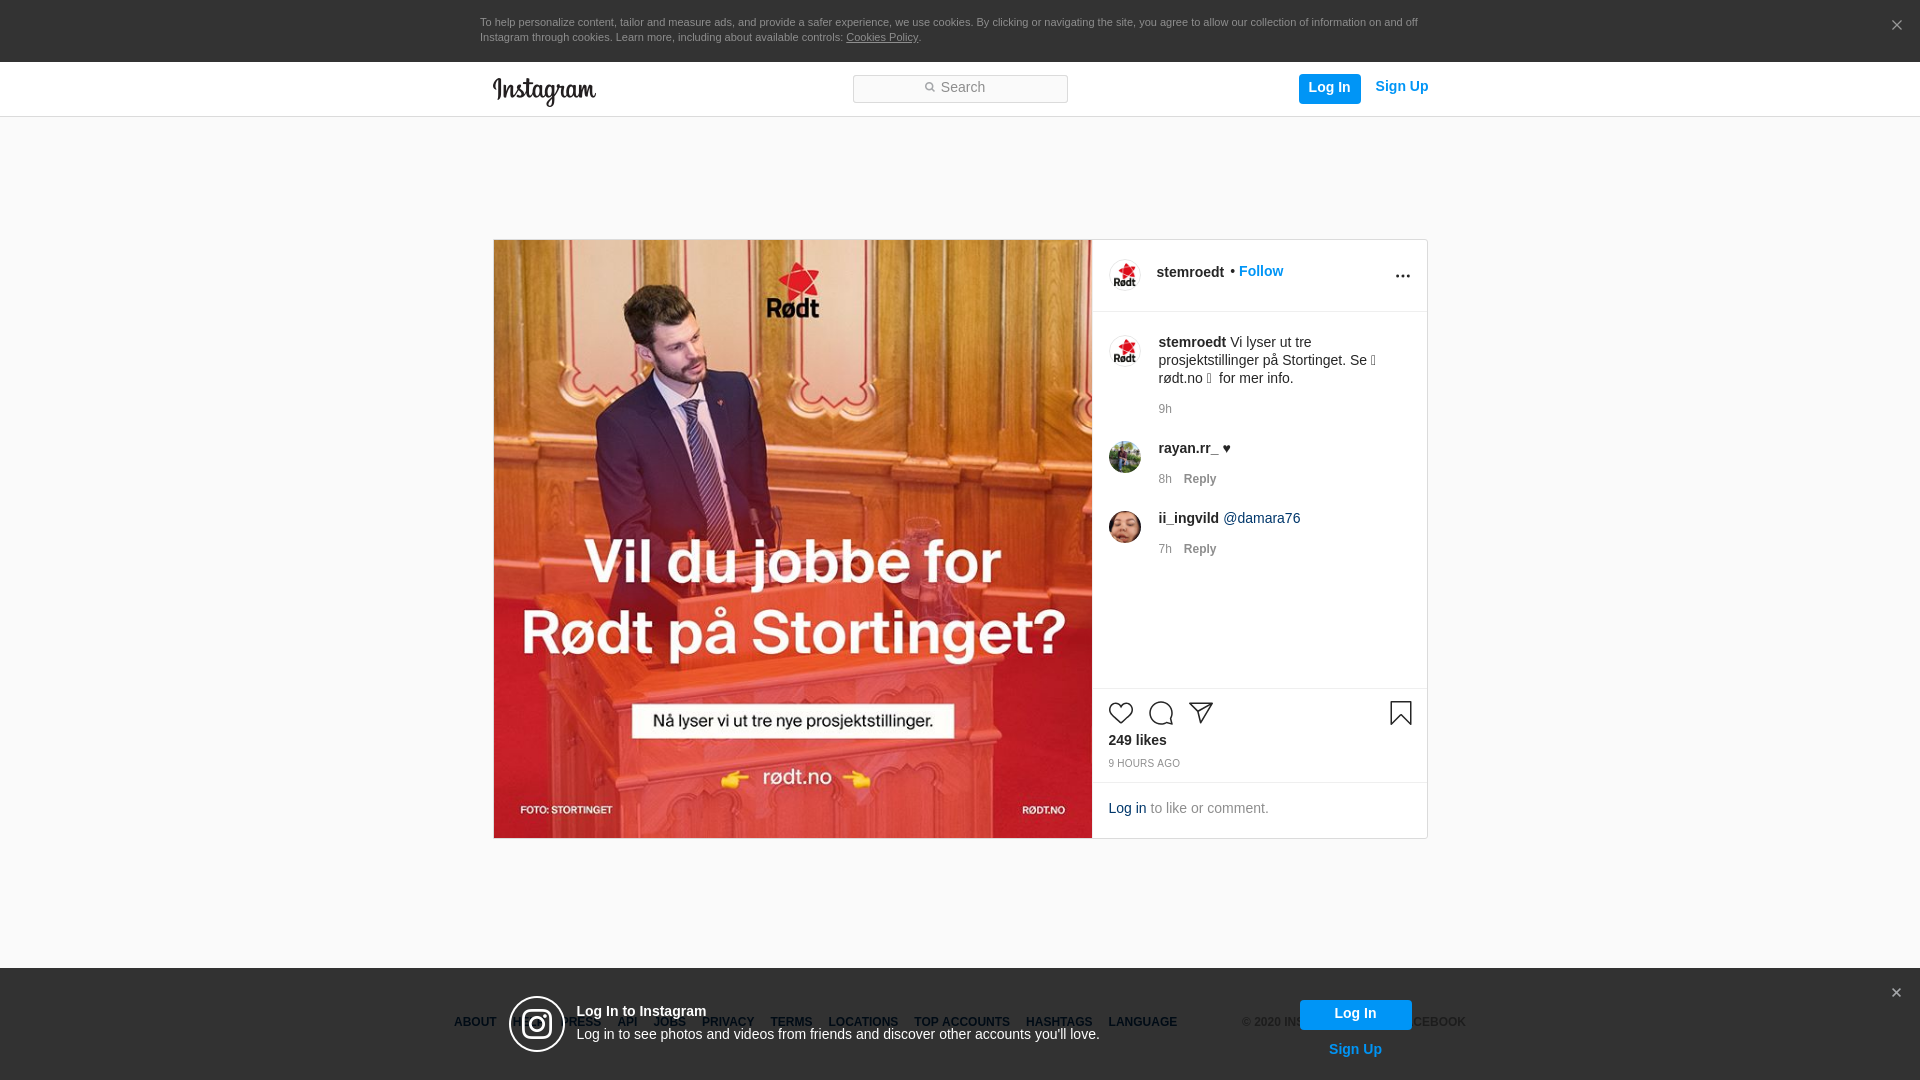This screenshot has width=1920, height=1080.
Task: Open the @damara76 mention link
Action: pos(1261,518)
